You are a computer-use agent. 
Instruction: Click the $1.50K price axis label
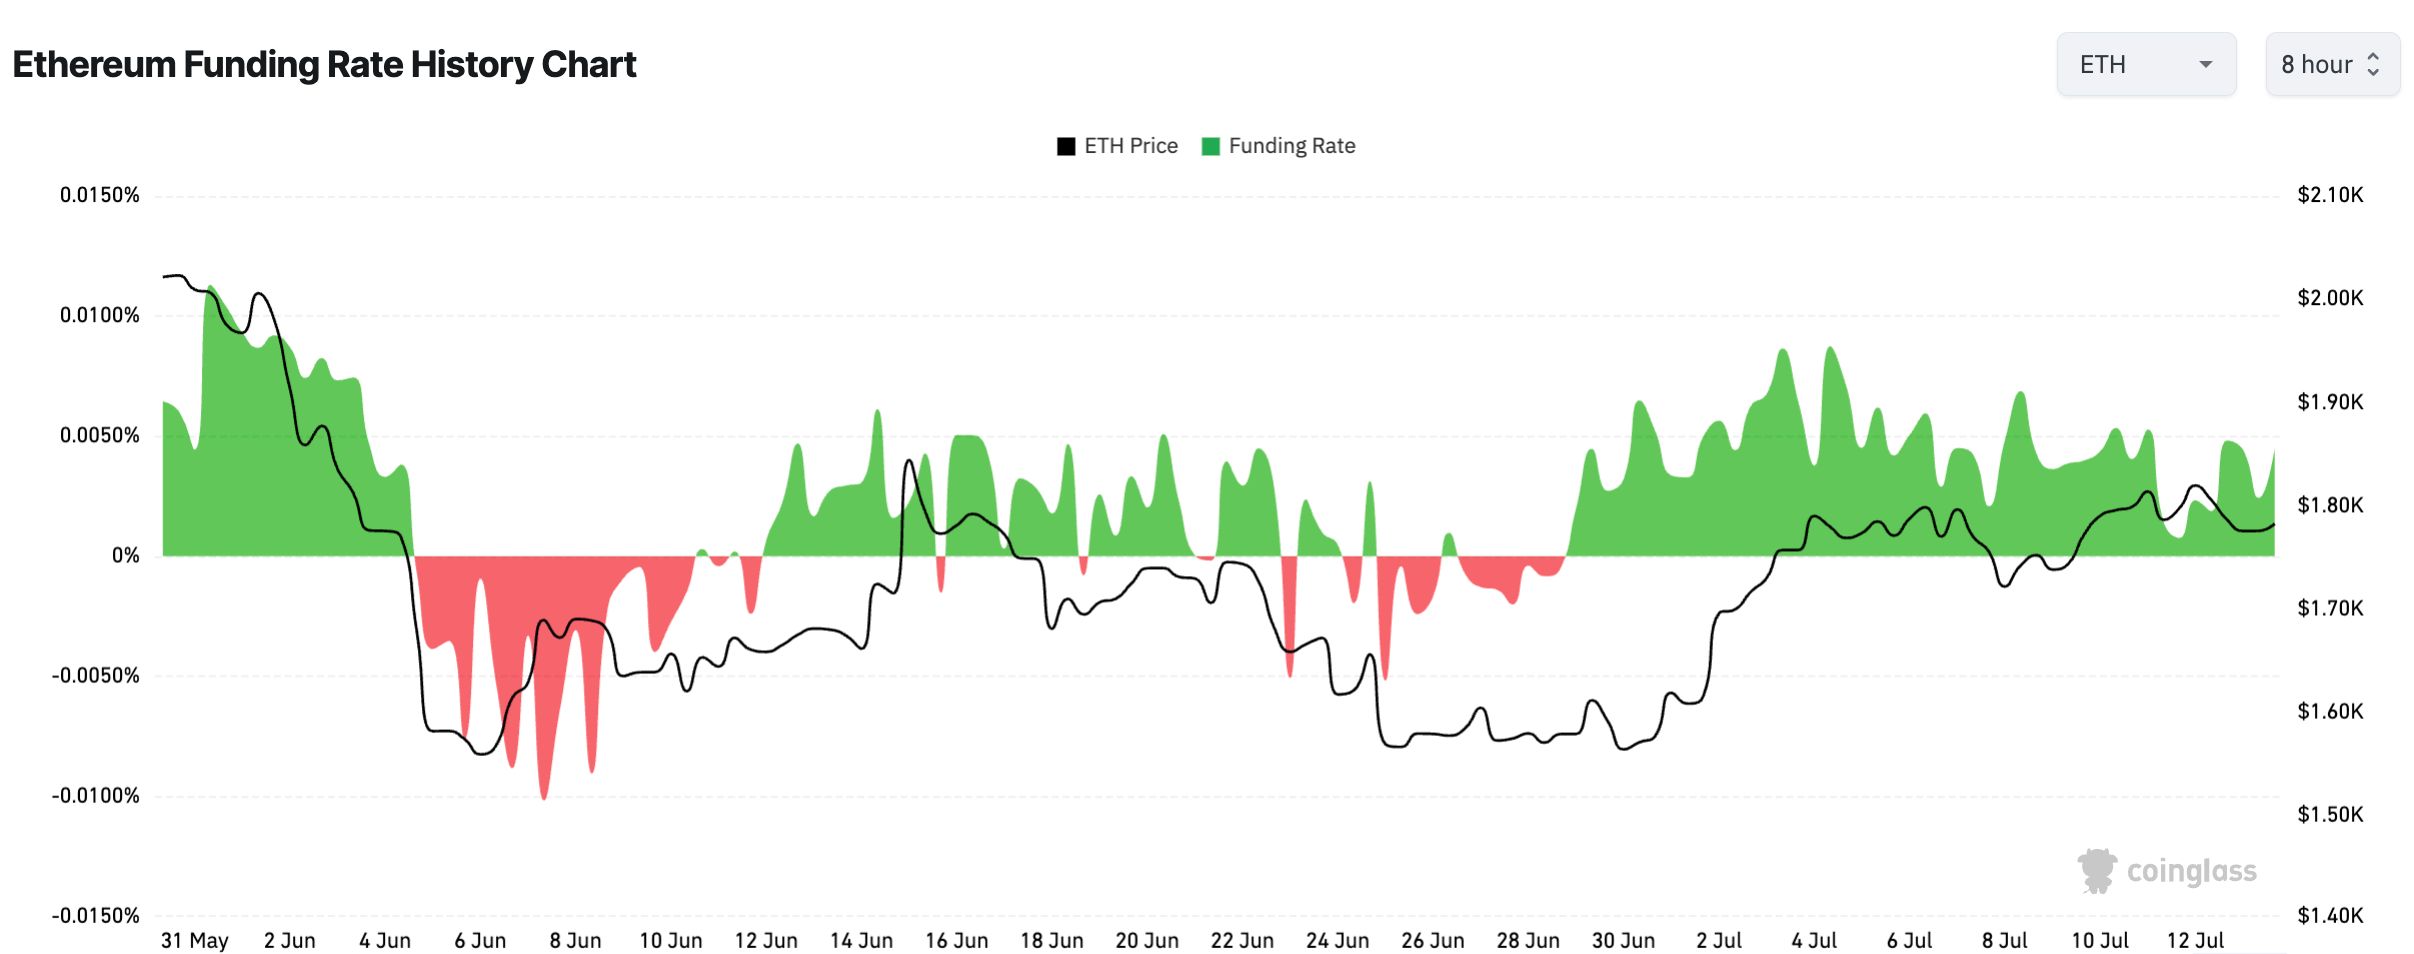click(x=2330, y=814)
